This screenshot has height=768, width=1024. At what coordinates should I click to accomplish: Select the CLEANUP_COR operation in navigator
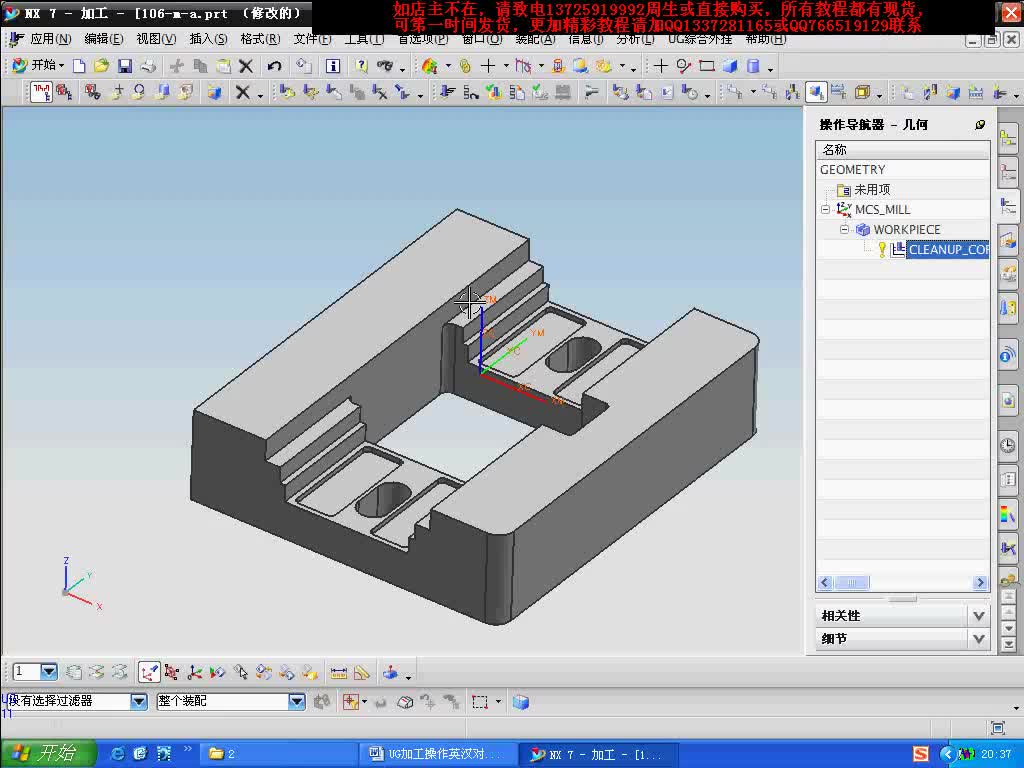[x=948, y=249]
